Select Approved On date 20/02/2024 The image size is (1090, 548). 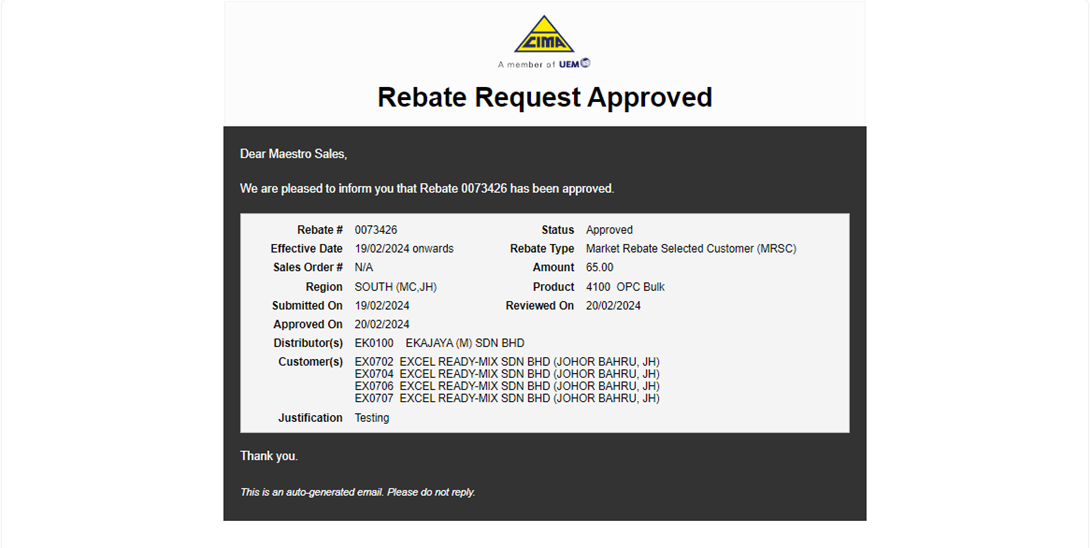[382, 324]
